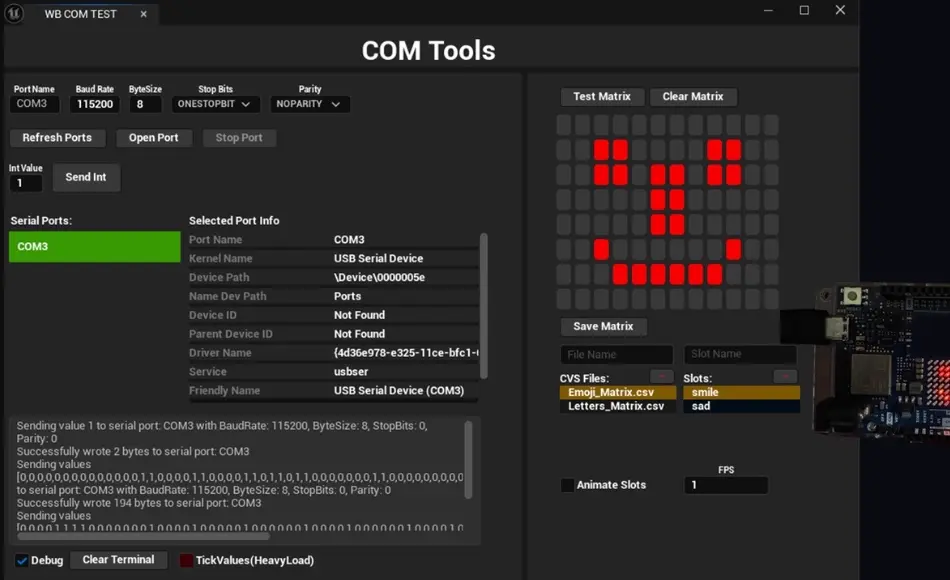Screen dimensions: 950x580
Task: Open the Stop Bits ONESTOPBIT dropdown
Action: click(216, 104)
